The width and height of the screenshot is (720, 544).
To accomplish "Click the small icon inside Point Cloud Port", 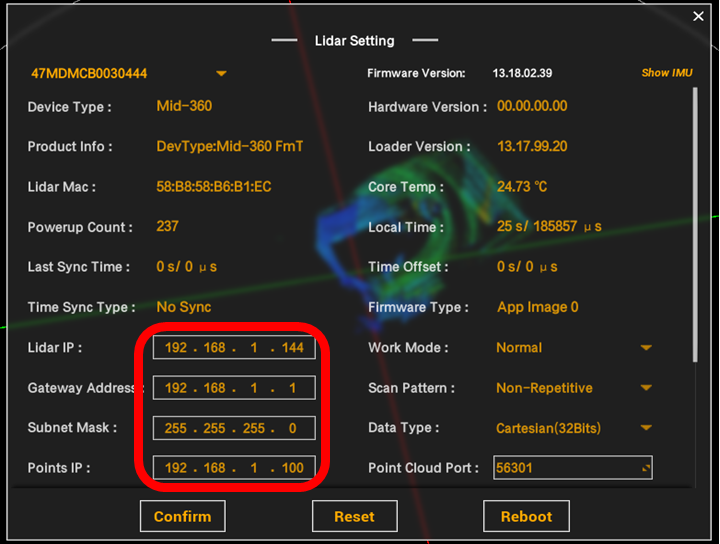I will 645,468.
